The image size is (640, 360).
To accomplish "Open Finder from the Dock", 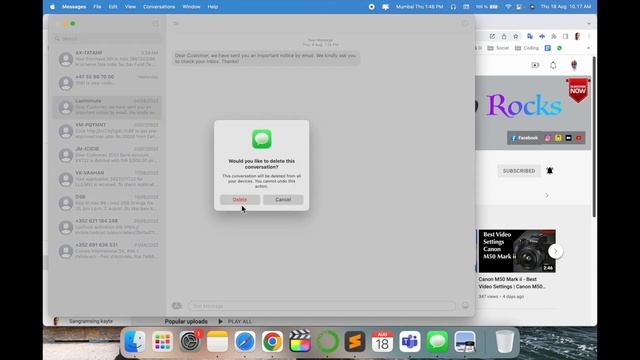I will click(135, 341).
